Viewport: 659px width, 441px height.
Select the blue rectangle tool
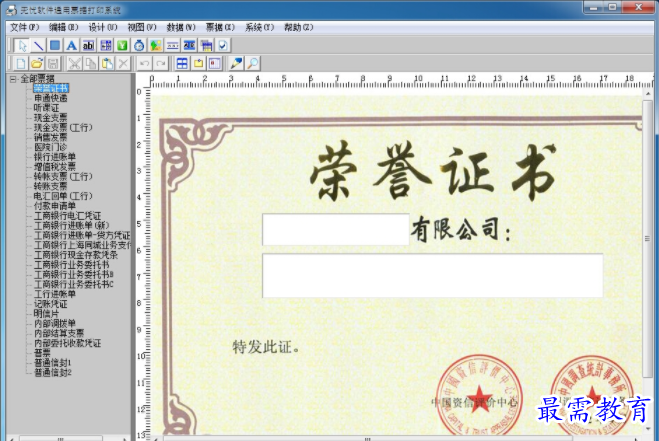pyautogui.click(x=55, y=45)
